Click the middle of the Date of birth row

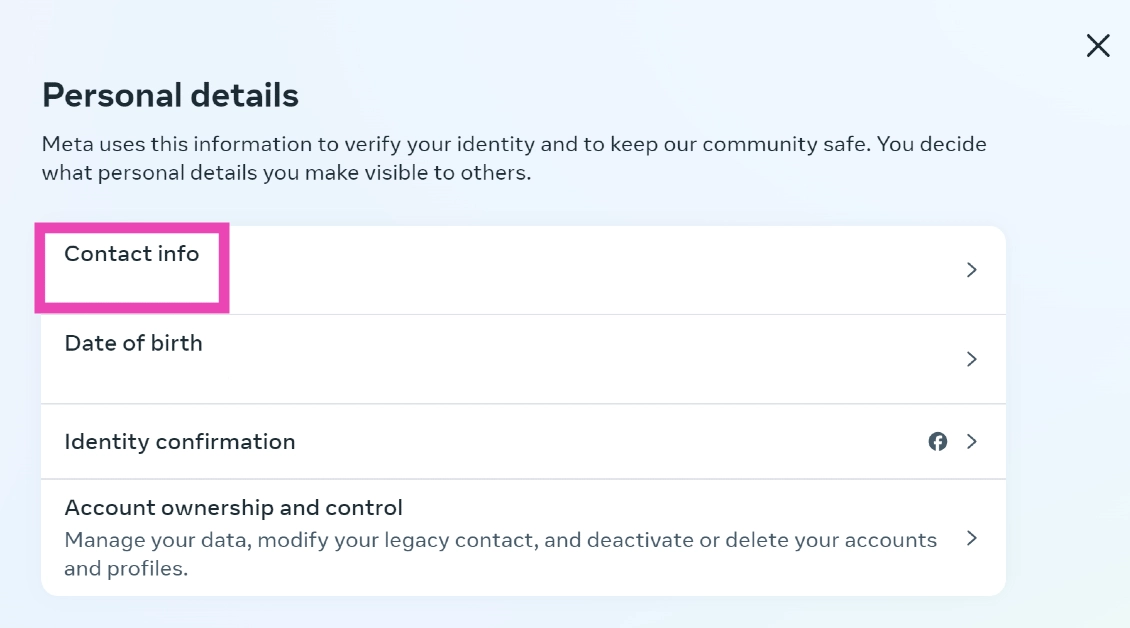[523, 359]
